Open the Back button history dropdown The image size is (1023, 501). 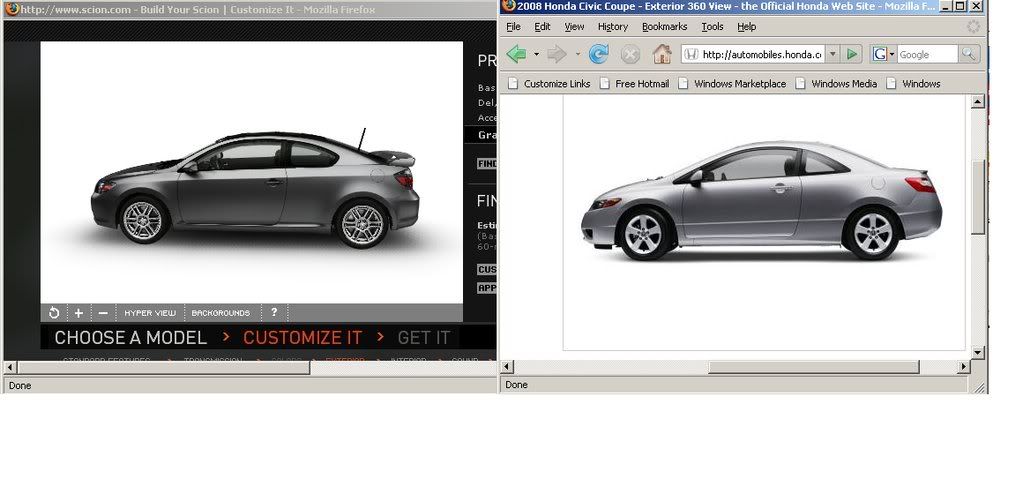click(536, 54)
